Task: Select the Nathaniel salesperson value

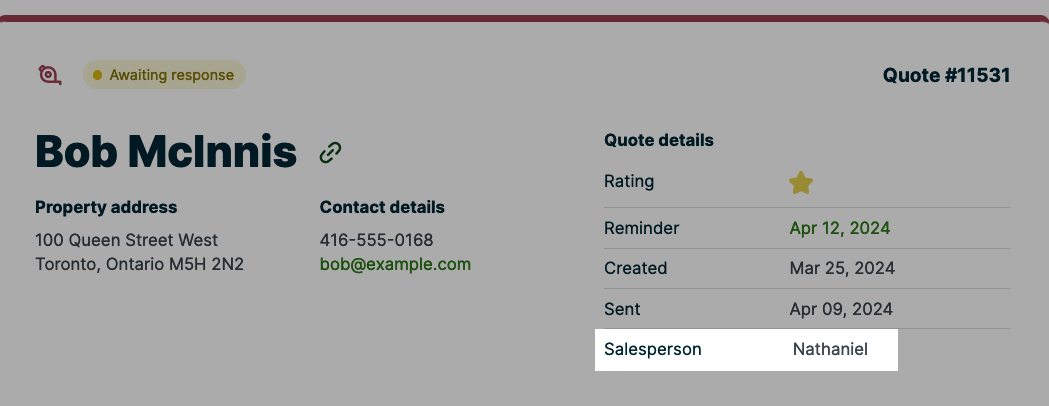Action: (830, 349)
